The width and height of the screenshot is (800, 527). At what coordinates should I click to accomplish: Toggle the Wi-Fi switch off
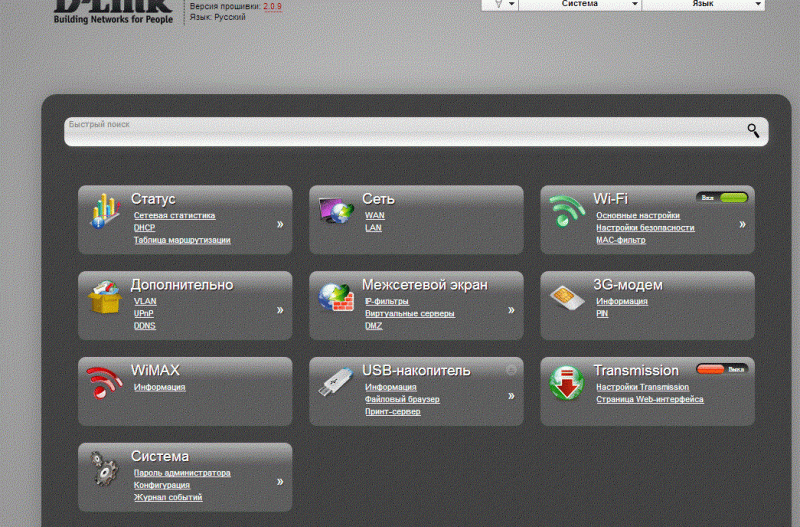[x=723, y=198]
